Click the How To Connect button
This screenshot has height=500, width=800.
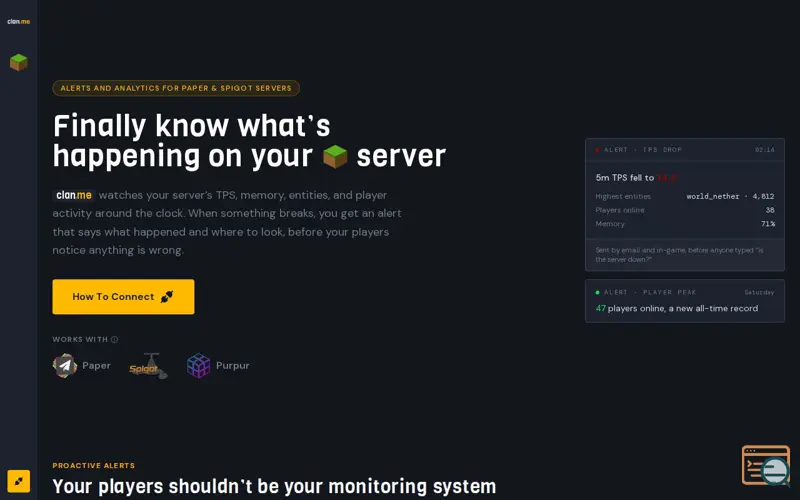(123, 296)
